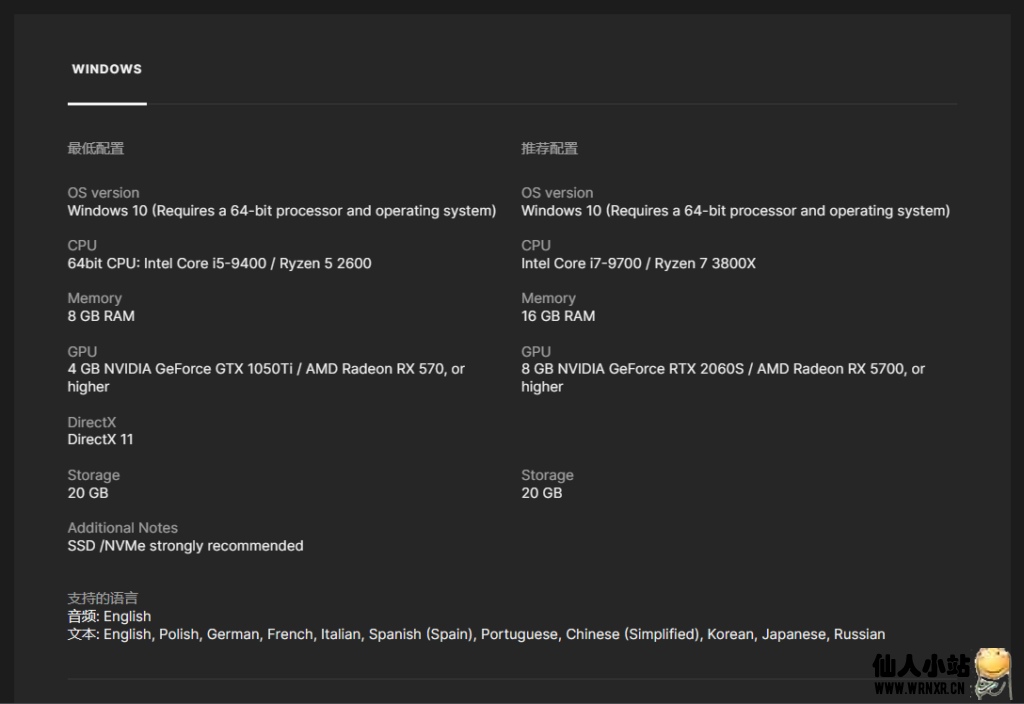Click minimum Windows 10 OS version text
This screenshot has width=1024, height=704.
click(x=281, y=211)
